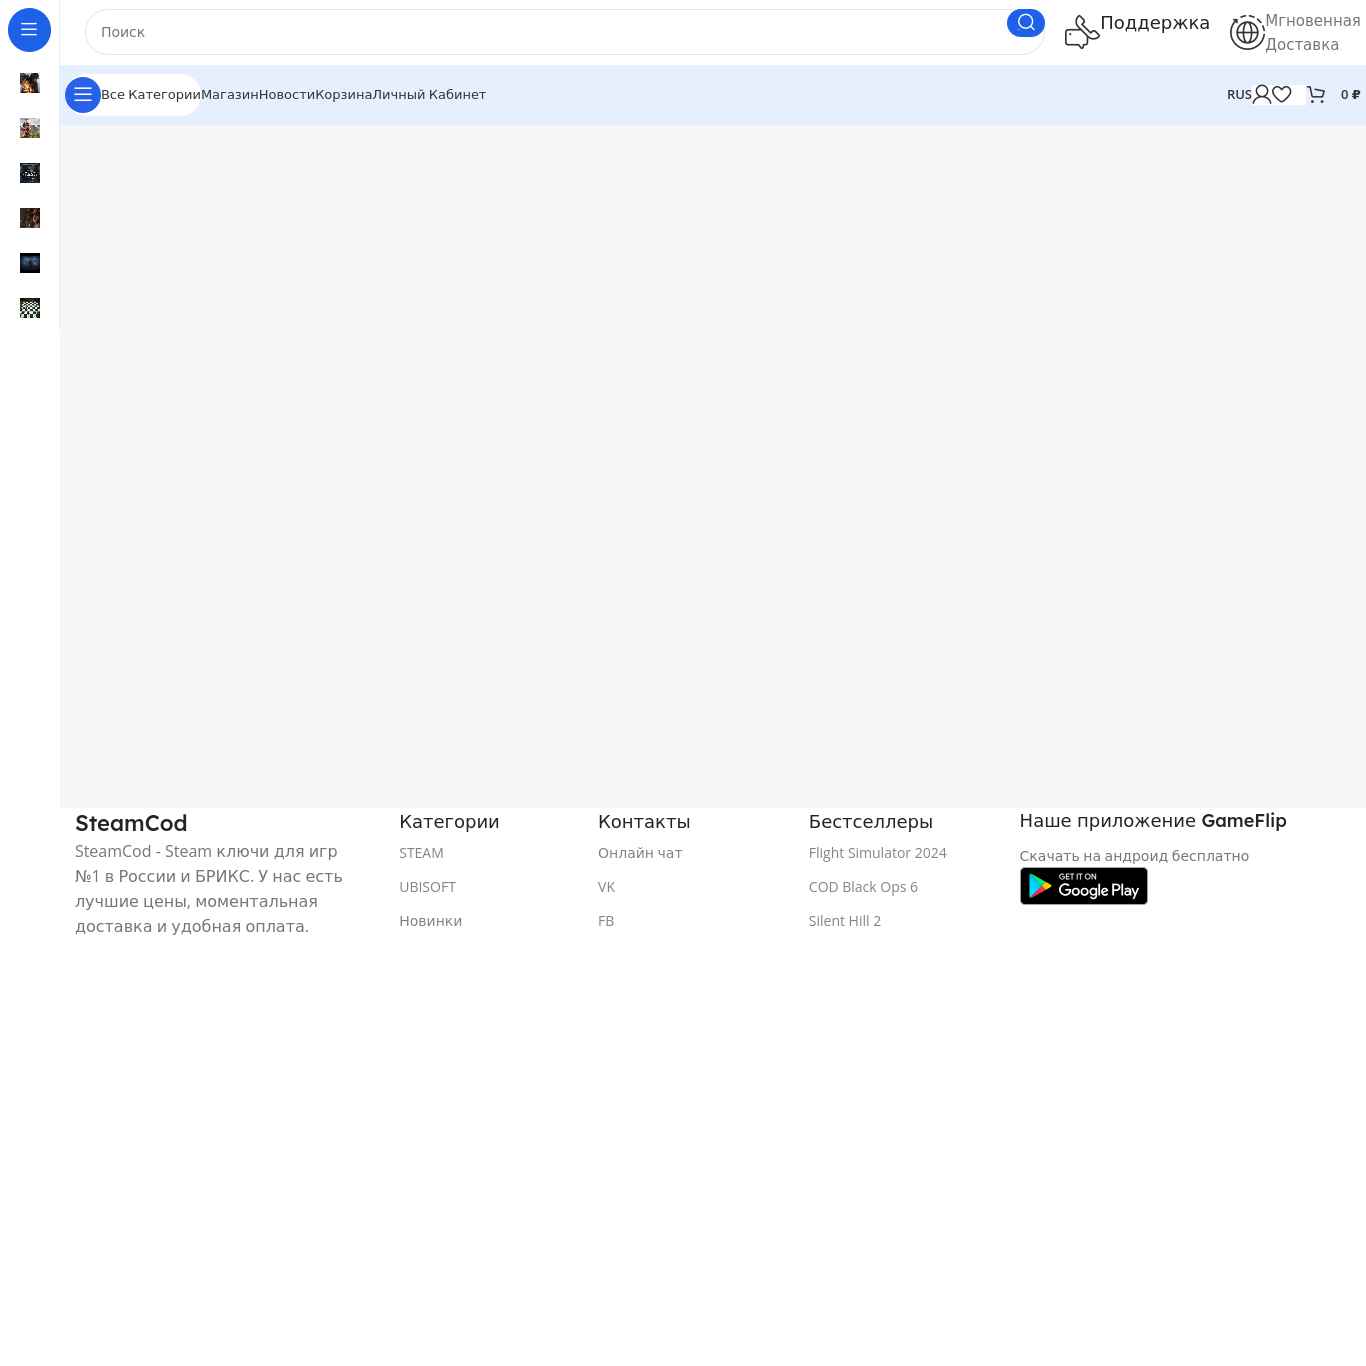Open the Личный Кабинет menu item
The image size is (1366, 1366).
(x=429, y=95)
